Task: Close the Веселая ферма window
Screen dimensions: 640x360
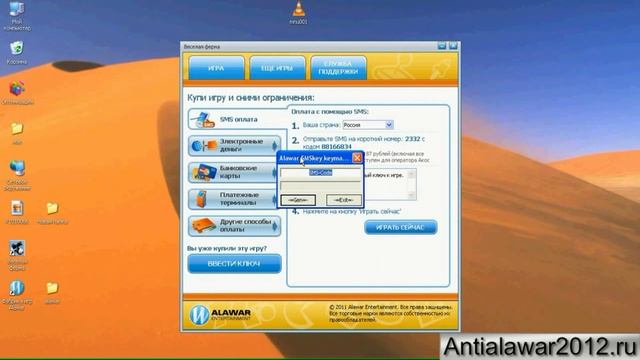Action: point(453,46)
